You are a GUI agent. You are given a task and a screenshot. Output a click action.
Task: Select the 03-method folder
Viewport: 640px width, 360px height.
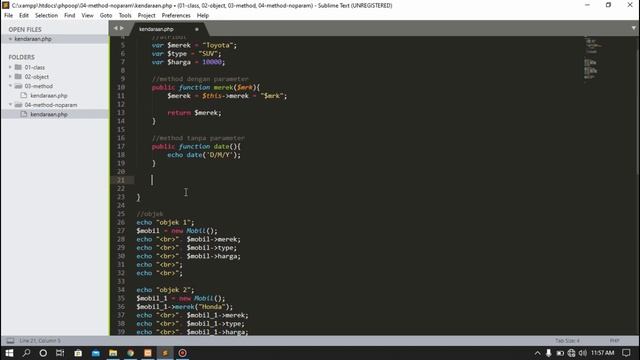click(39, 86)
